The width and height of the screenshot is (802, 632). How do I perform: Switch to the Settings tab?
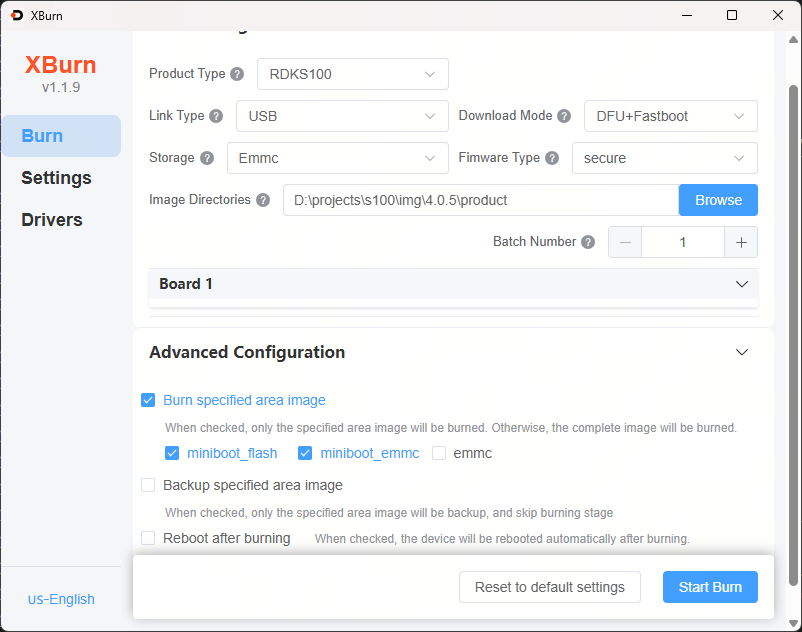[56, 178]
